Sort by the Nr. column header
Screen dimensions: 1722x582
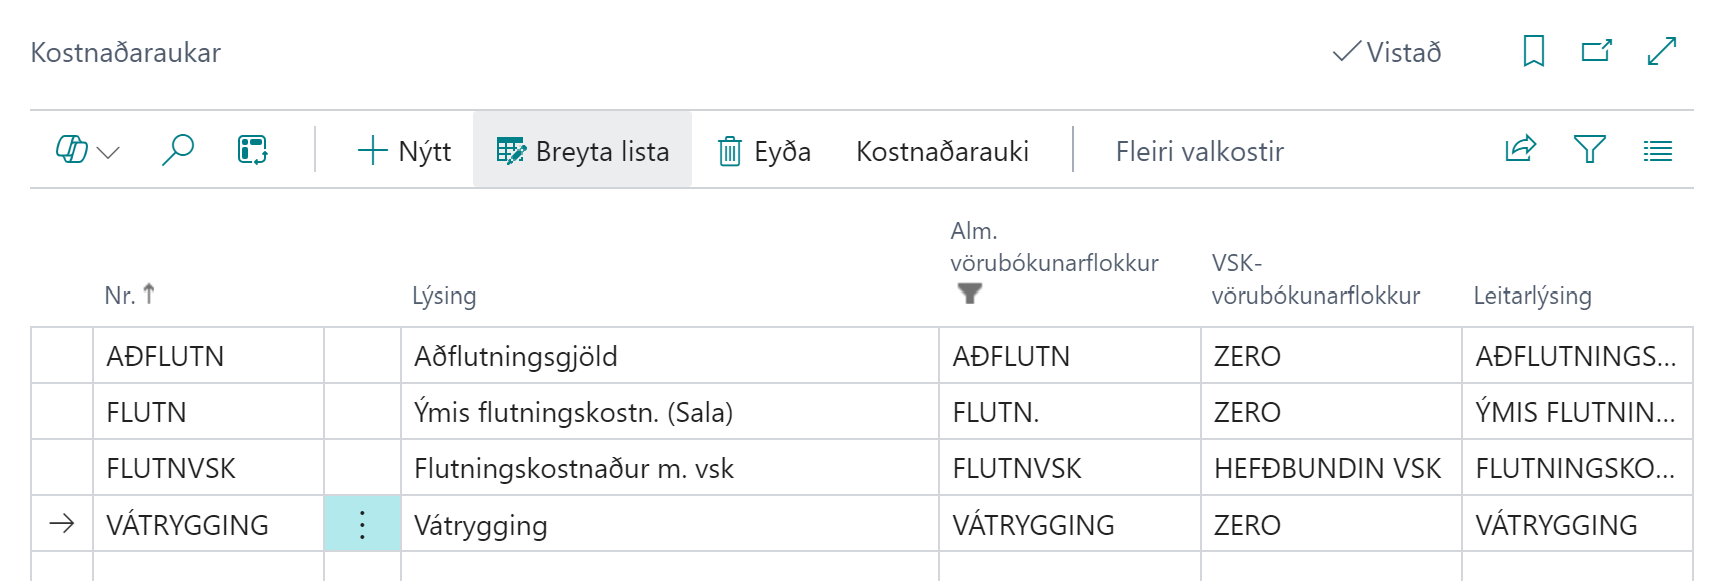tap(120, 295)
